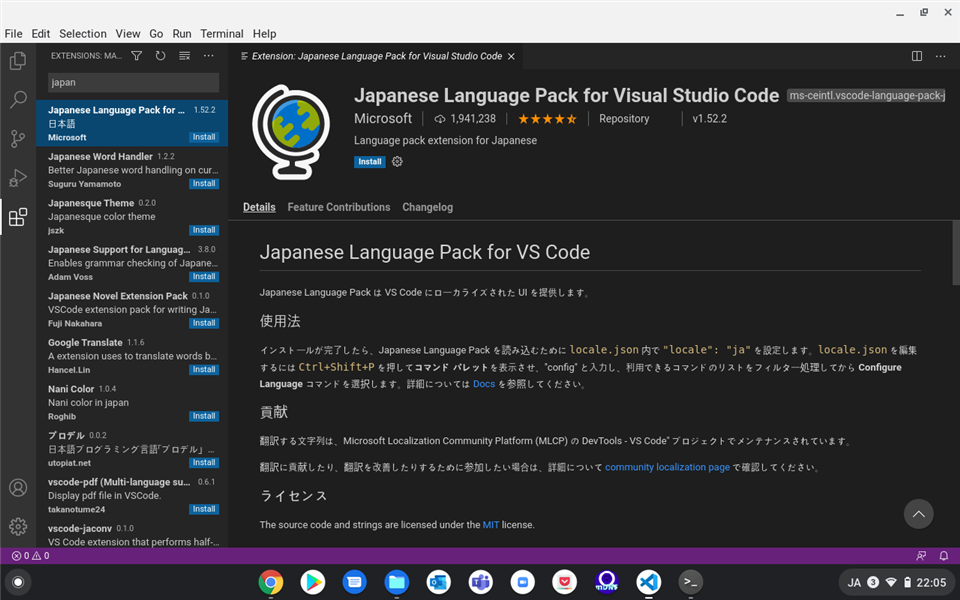Install the Nani Color extension
The height and width of the screenshot is (600, 960).
tap(204, 416)
